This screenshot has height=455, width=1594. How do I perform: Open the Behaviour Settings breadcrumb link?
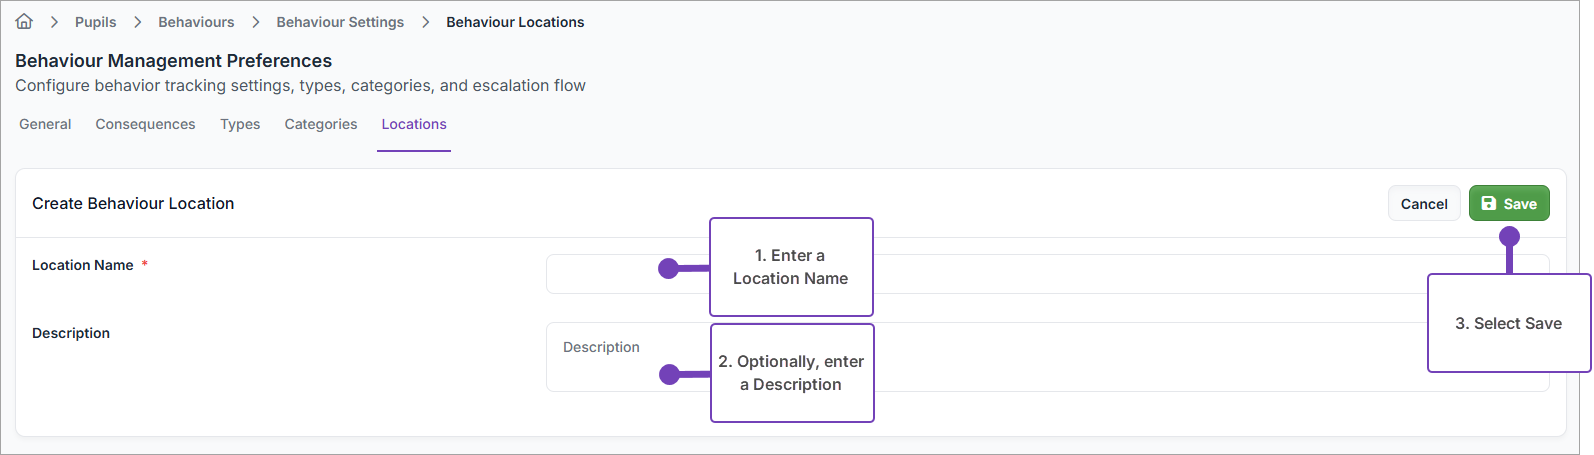pyautogui.click(x=340, y=22)
